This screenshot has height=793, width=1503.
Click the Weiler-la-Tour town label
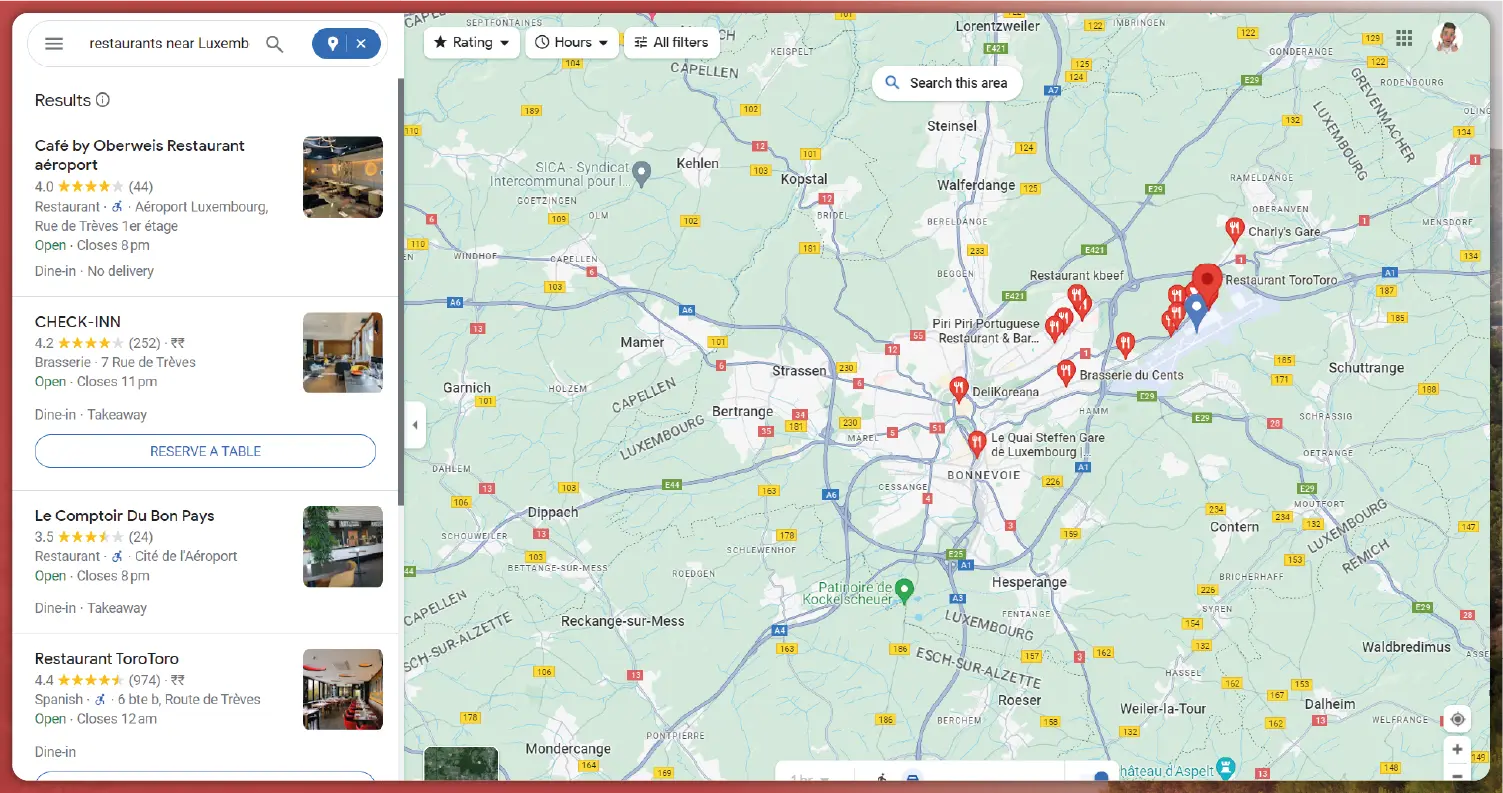1163,709
